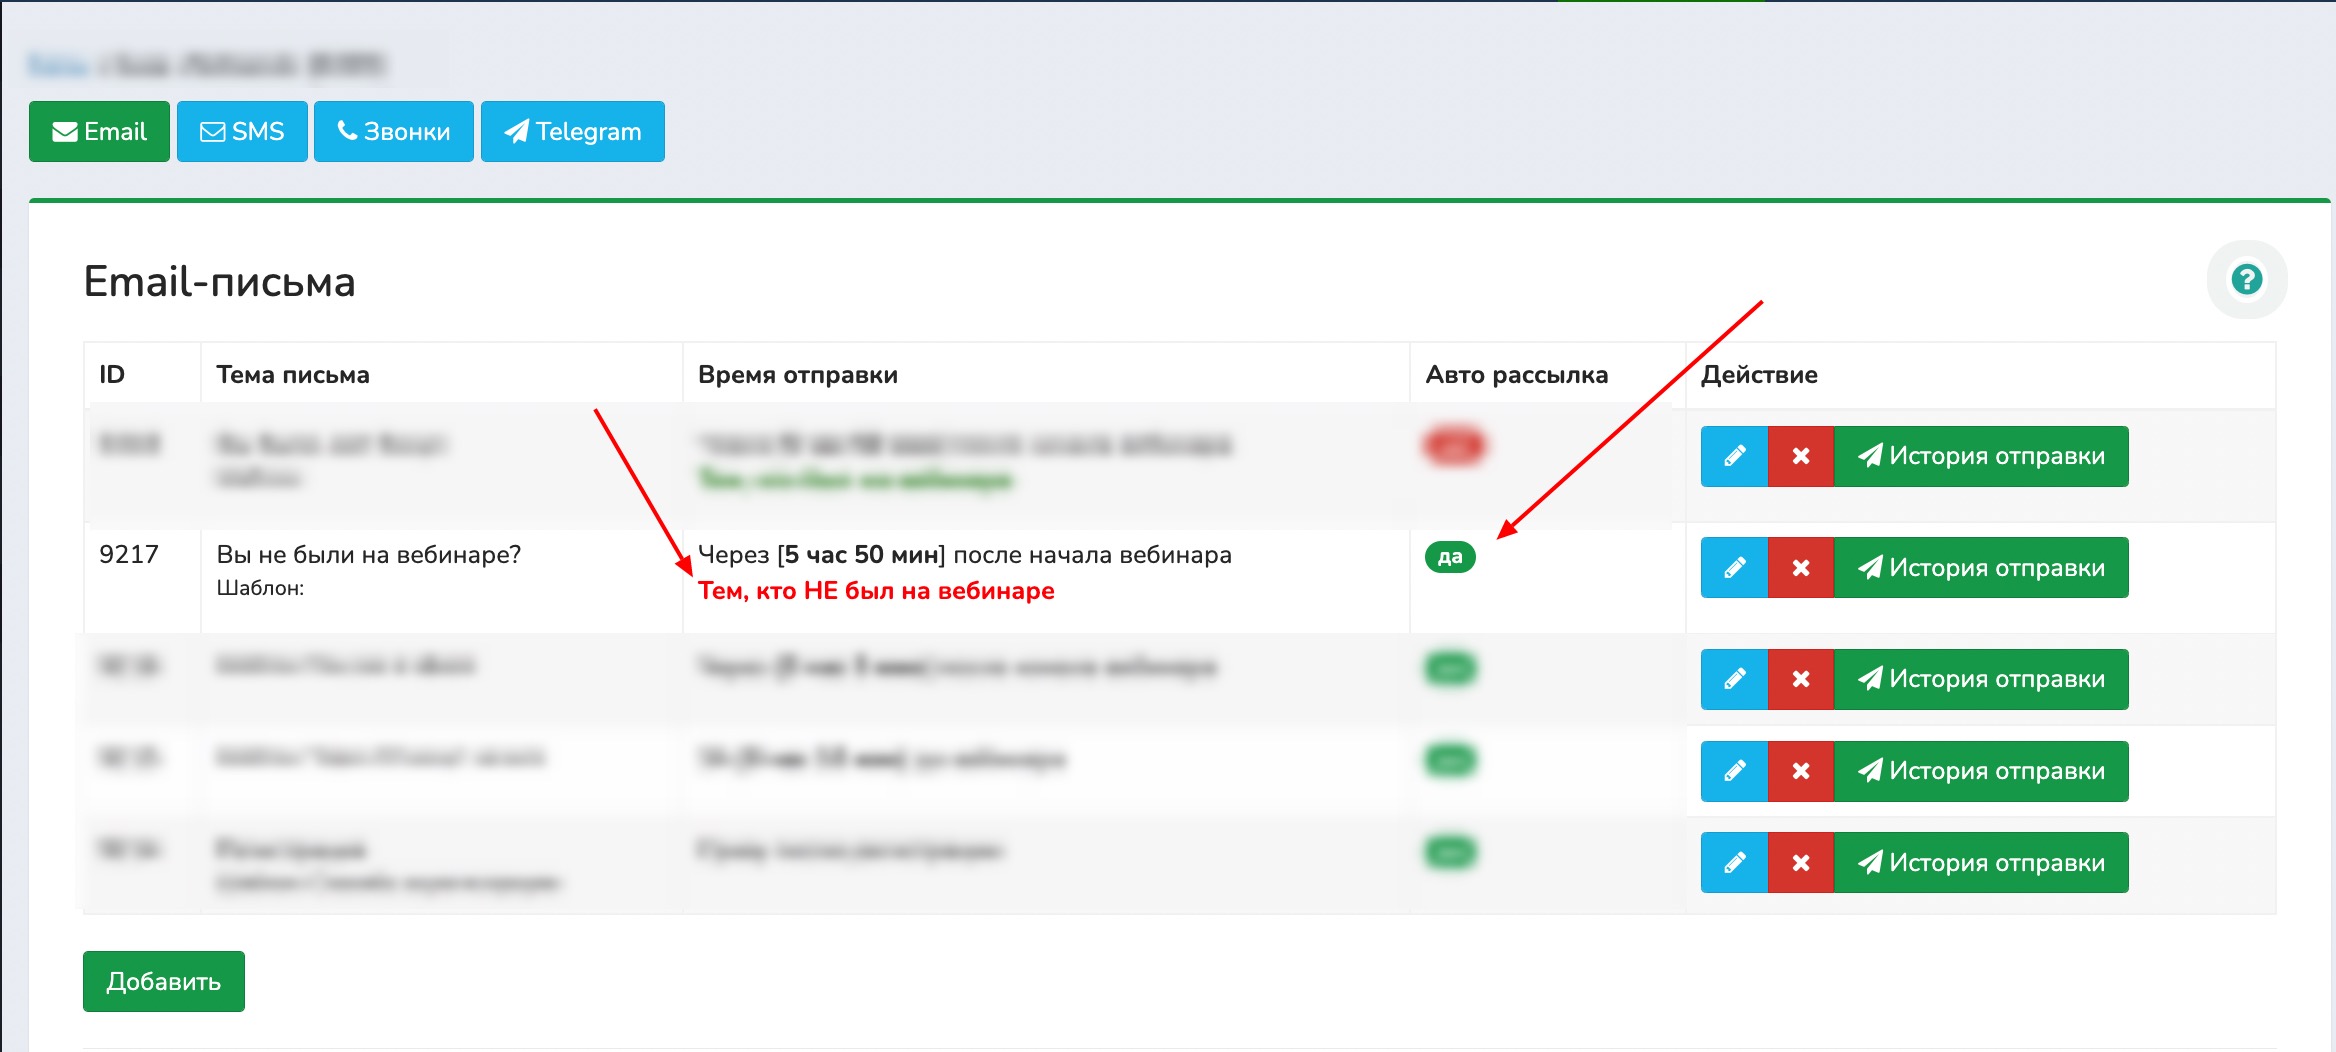2336x1052 pixels.
Task: Open the Telegram tab
Action: coord(572,131)
